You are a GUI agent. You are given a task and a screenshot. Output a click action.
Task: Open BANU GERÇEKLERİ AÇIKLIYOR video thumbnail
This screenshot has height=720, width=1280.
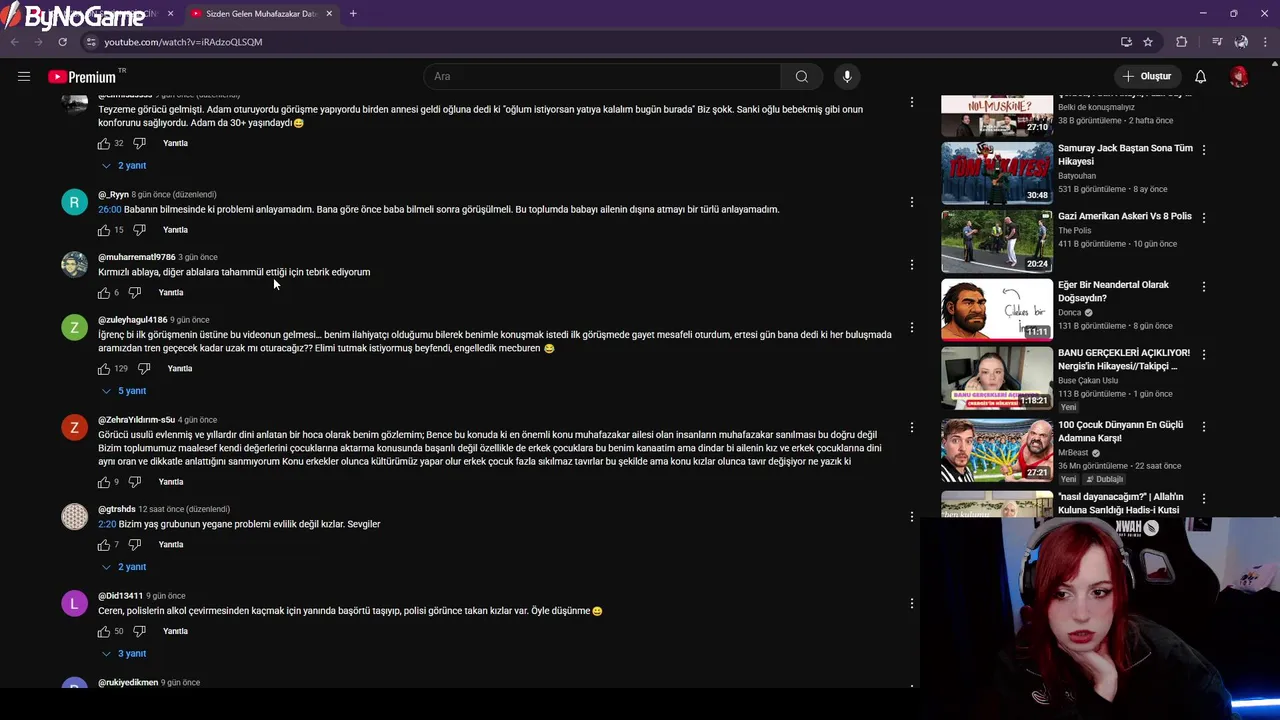(997, 378)
